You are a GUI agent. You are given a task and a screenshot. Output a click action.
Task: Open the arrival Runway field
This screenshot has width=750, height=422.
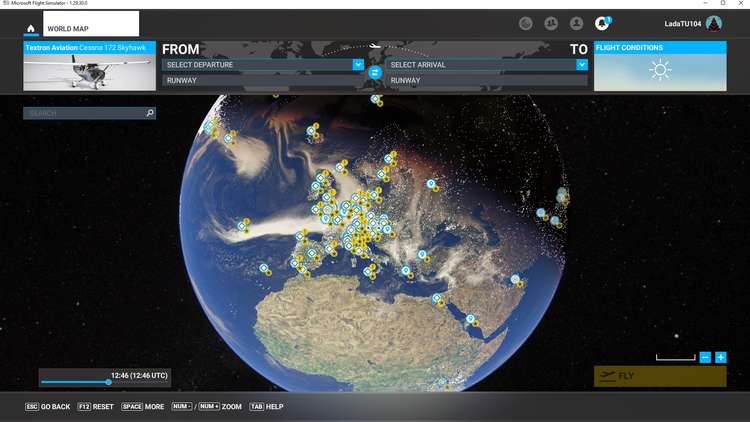point(487,80)
